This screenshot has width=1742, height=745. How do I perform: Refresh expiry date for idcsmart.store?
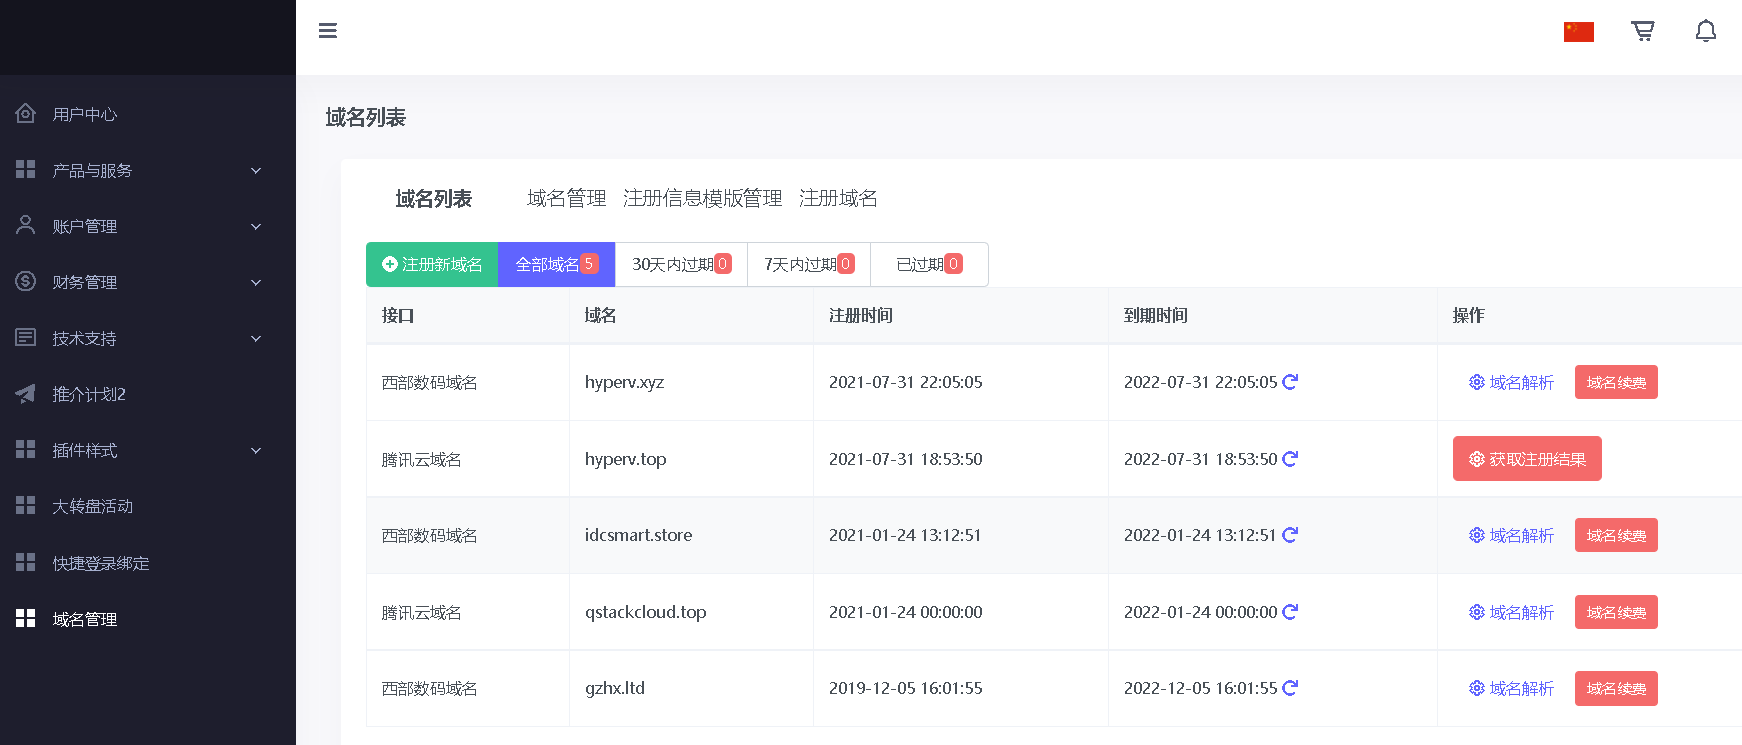pyautogui.click(x=1290, y=535)
